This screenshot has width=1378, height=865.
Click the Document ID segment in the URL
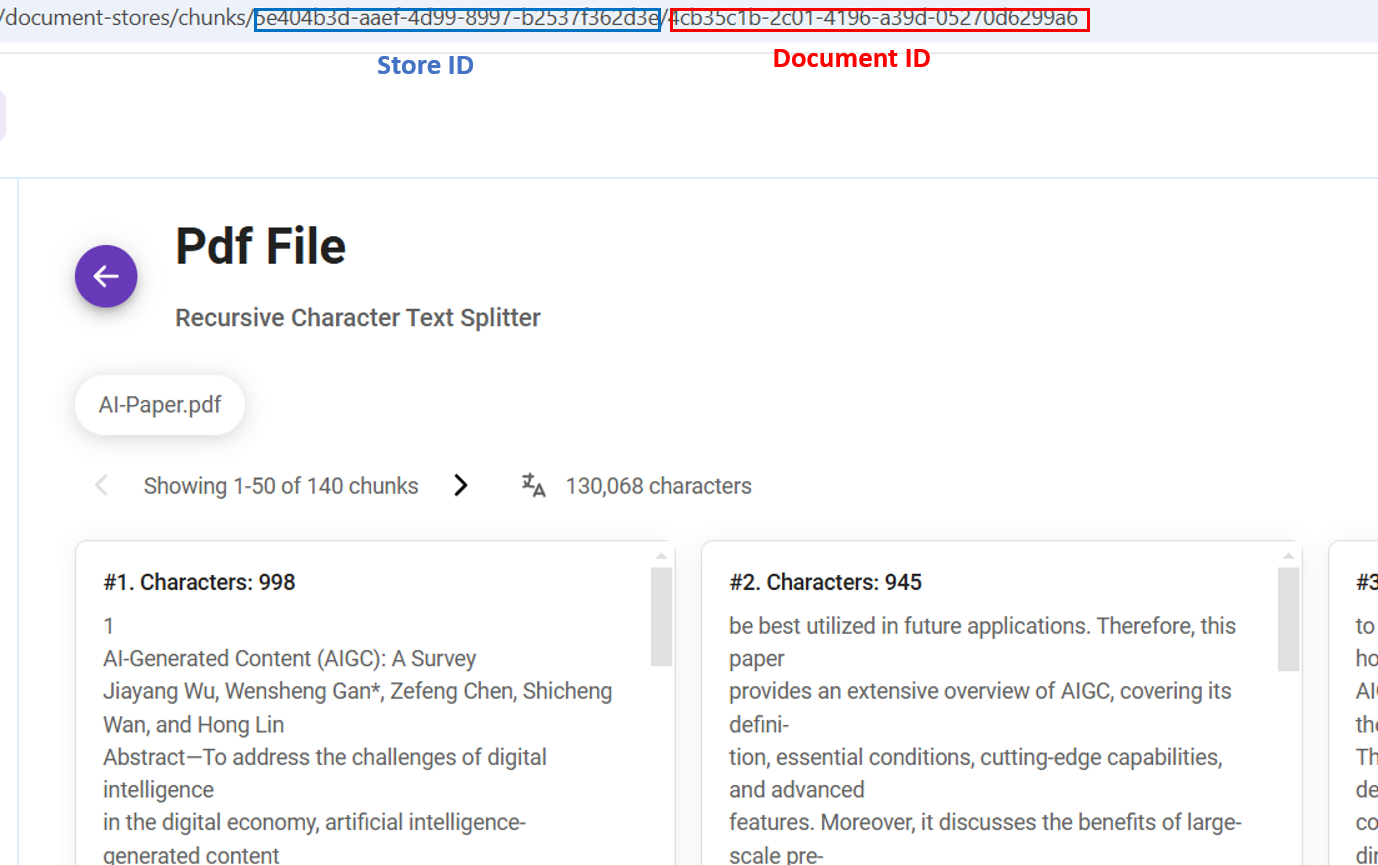tap(878, 18)
